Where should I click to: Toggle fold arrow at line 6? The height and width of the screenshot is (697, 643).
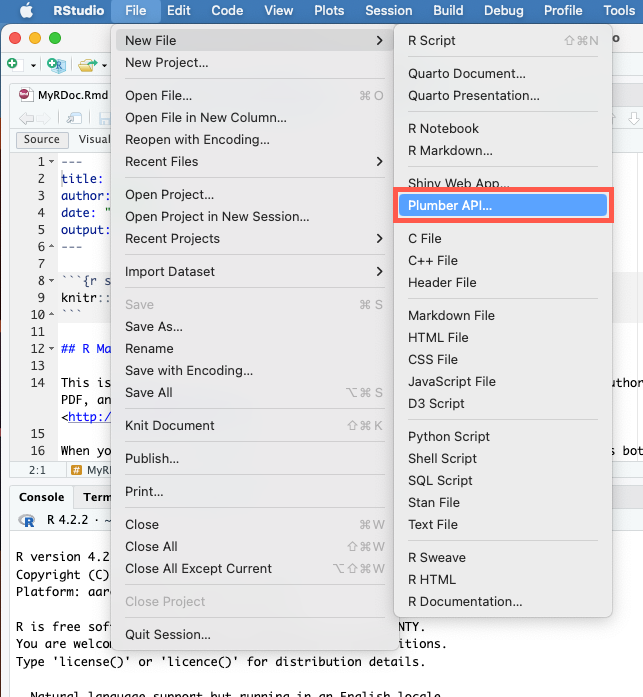[52, 246]
